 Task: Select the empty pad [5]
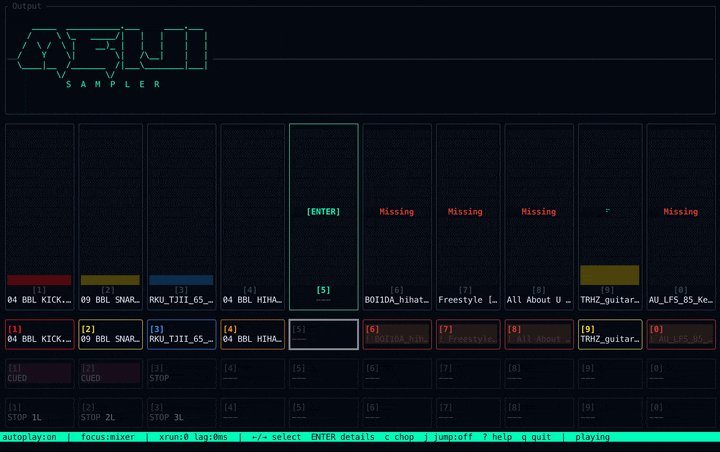[324, 334]
